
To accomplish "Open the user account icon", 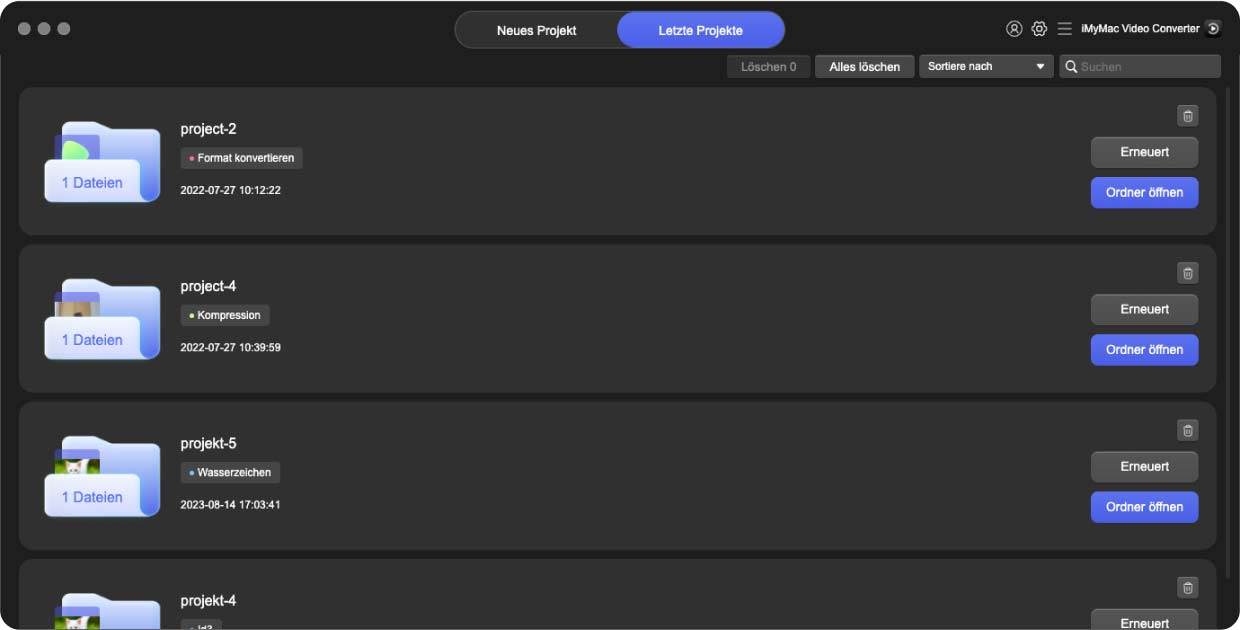I will point(1014,29).
